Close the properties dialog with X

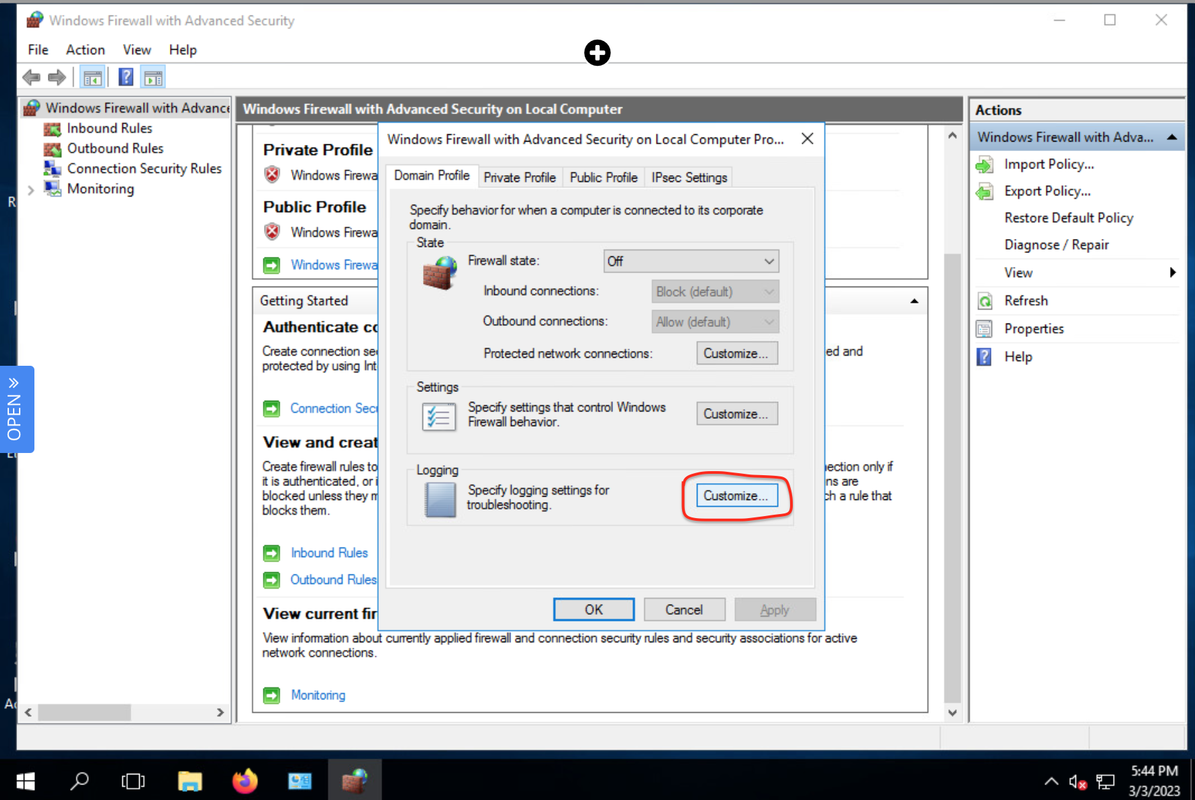(807, 139)
